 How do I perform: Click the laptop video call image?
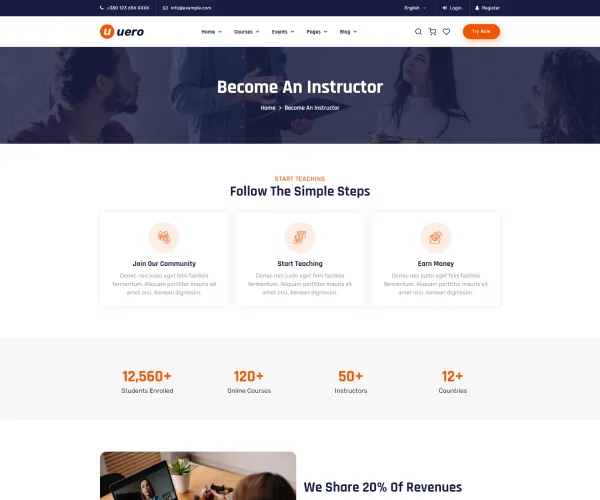(198, 476)
